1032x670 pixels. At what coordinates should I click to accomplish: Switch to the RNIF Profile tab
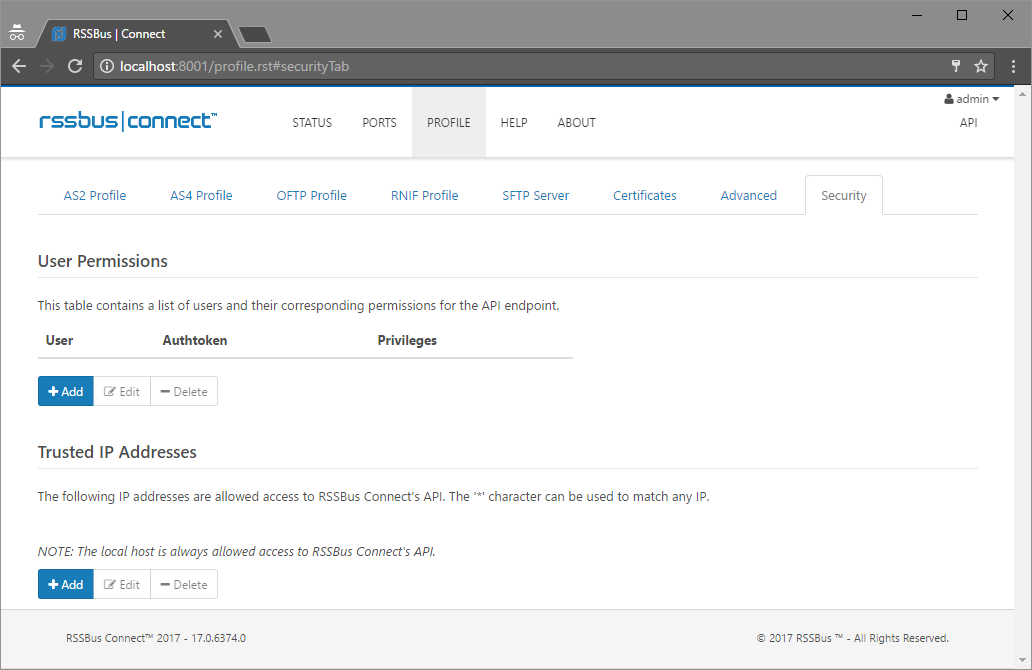point(425,195)
